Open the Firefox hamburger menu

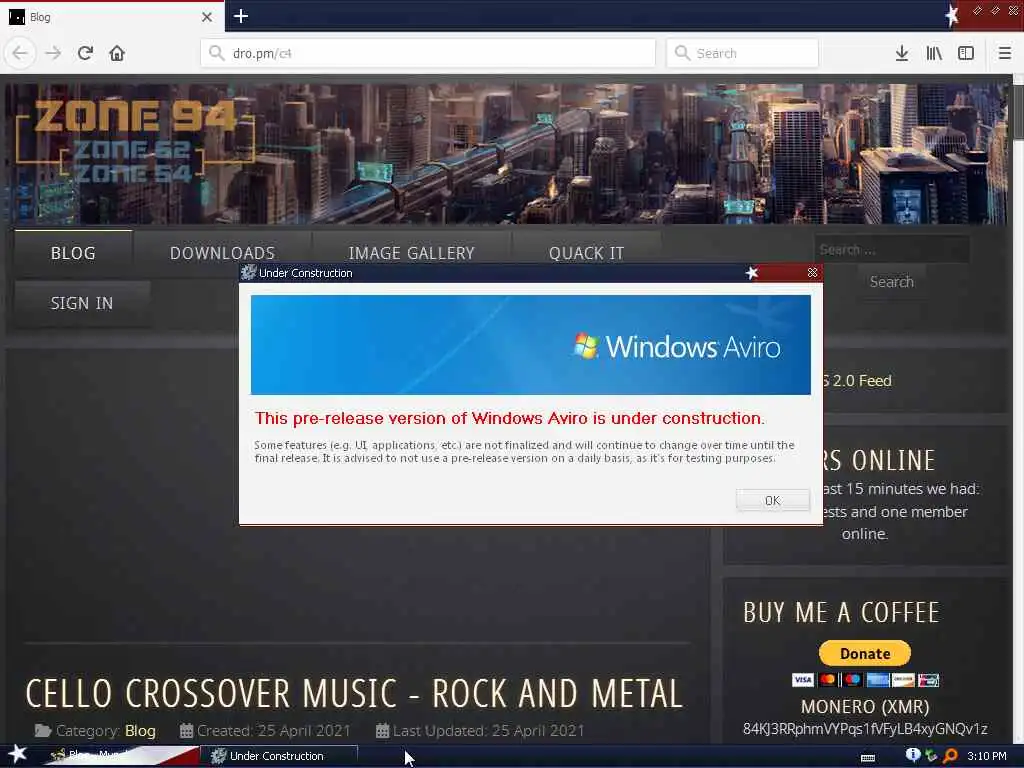[1004, 53]
